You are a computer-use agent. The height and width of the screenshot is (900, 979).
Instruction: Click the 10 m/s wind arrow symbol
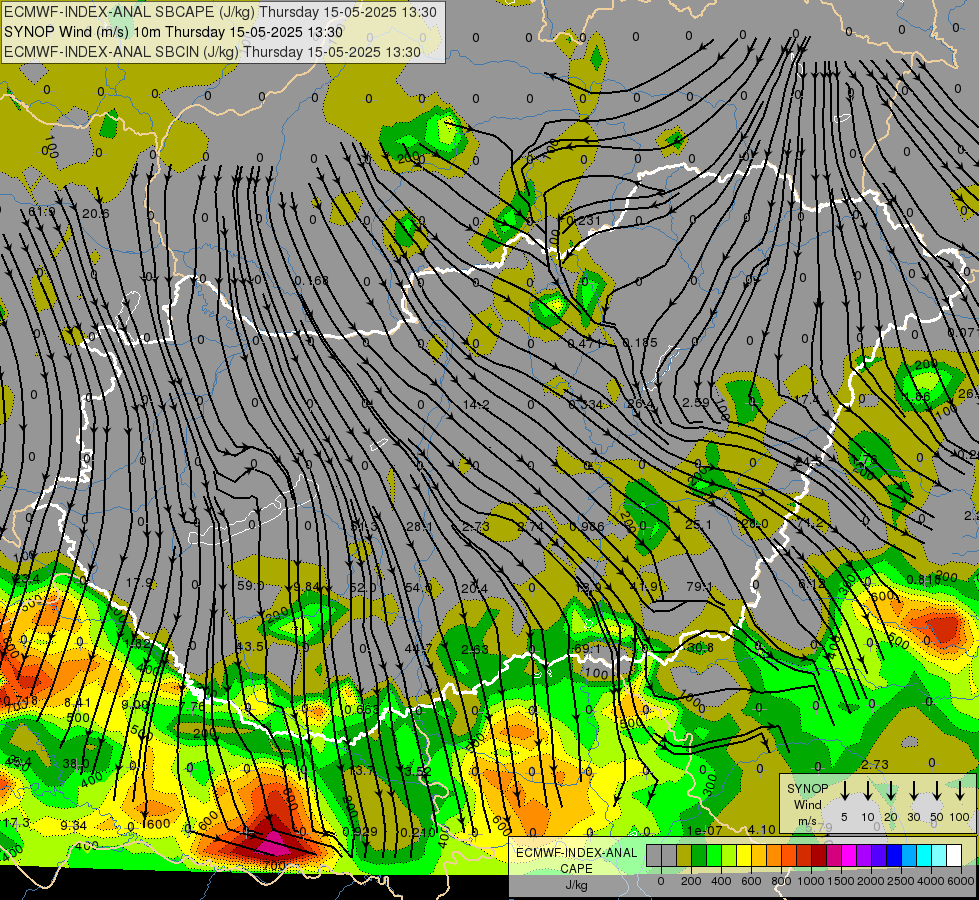click(x=868, y=791)
